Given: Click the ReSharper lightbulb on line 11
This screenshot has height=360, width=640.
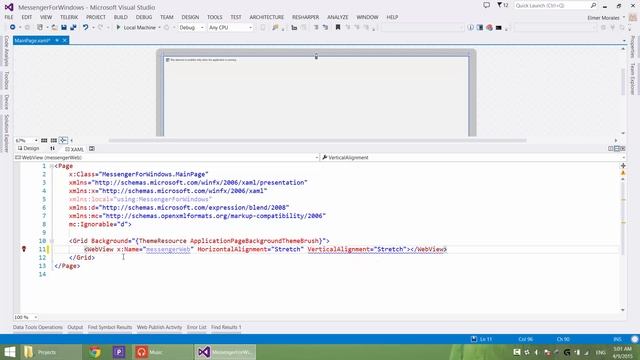Looking at the screenshot, I should tap(24, 249).
